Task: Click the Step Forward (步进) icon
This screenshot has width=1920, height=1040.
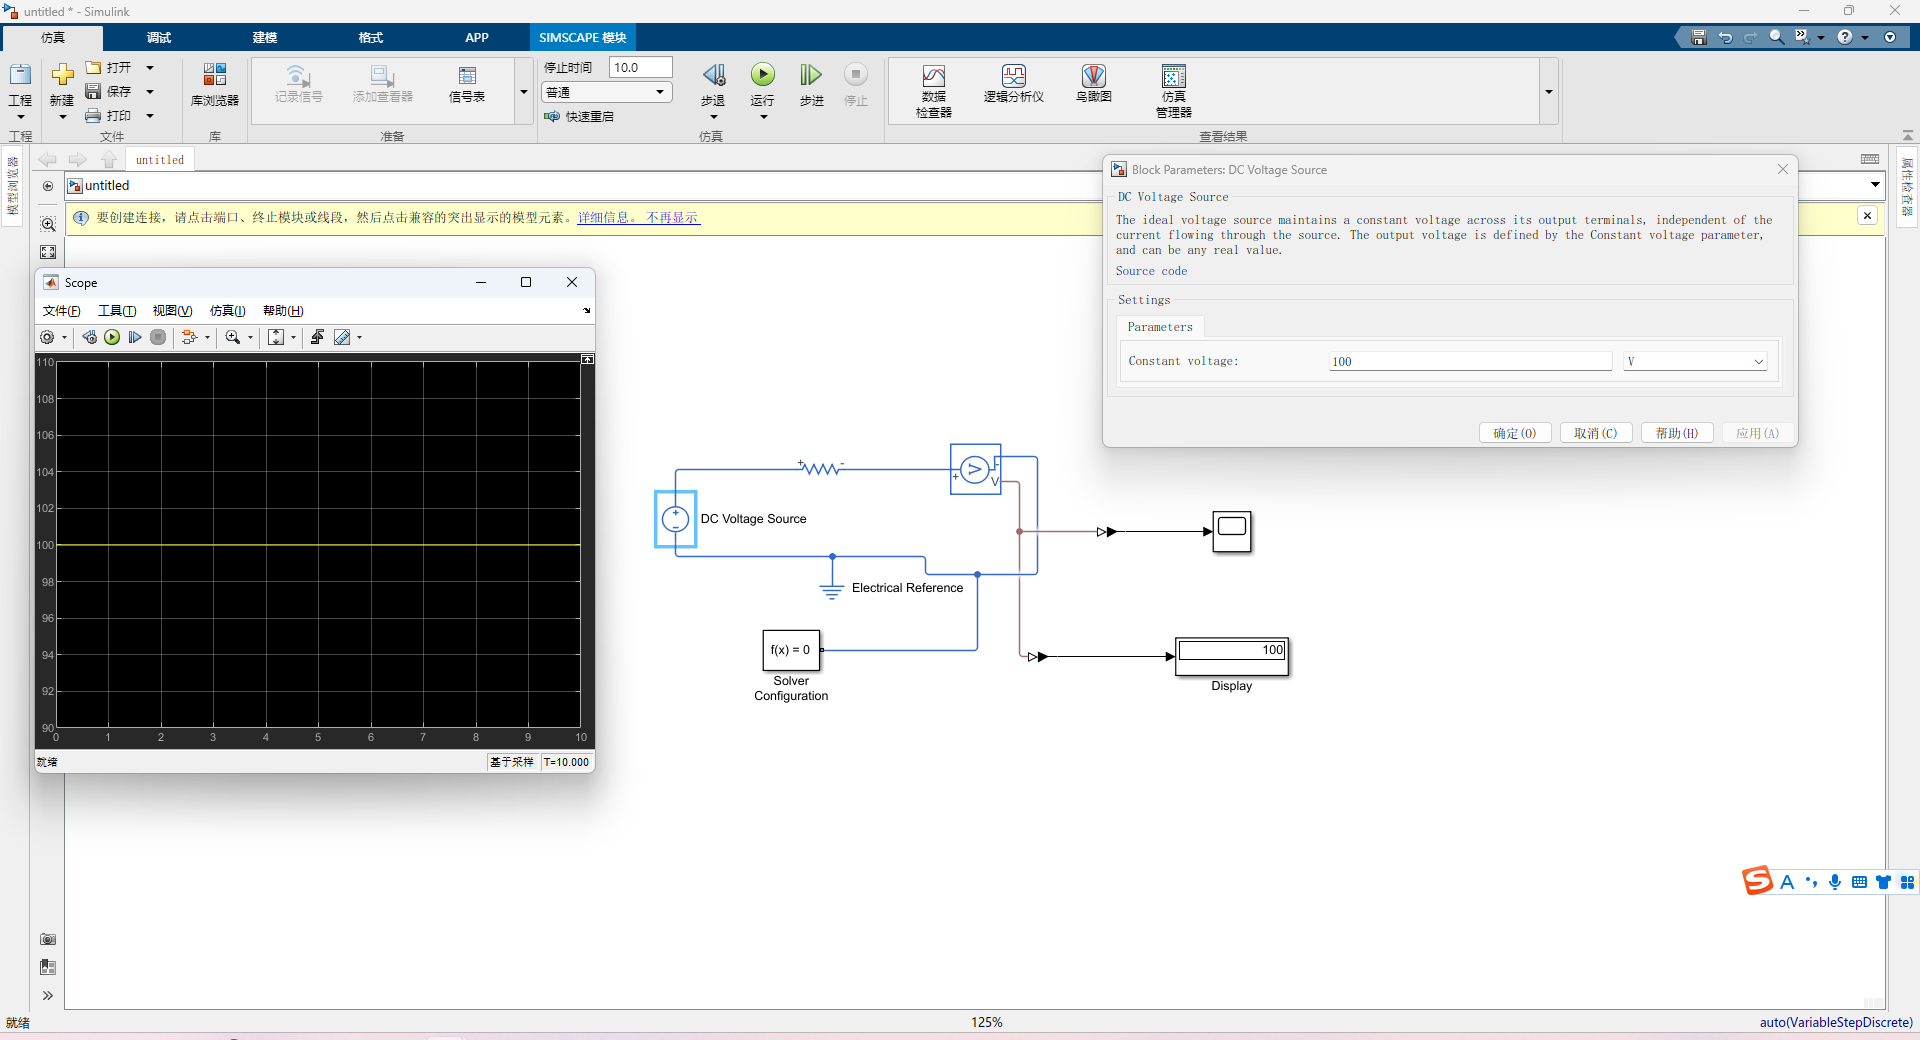Action: 811,75
